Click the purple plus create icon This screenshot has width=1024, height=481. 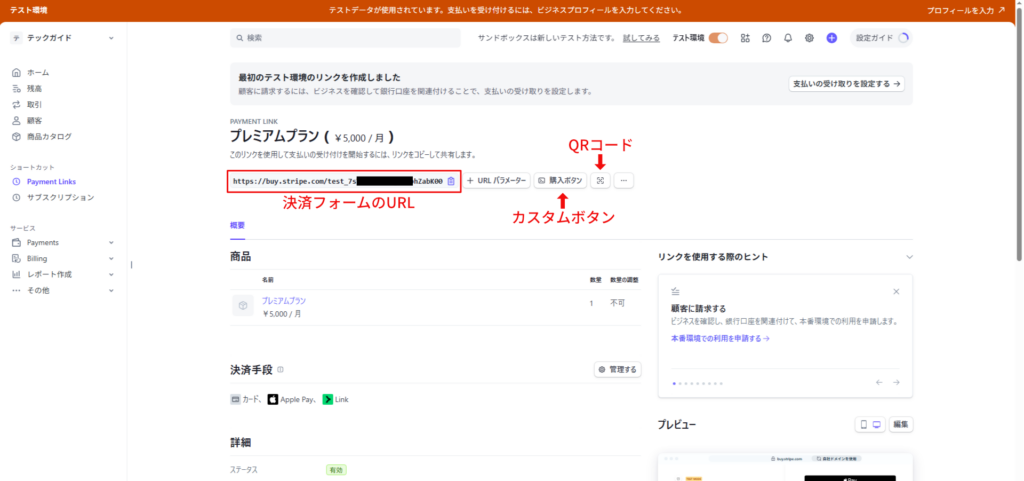coord(831,38)
